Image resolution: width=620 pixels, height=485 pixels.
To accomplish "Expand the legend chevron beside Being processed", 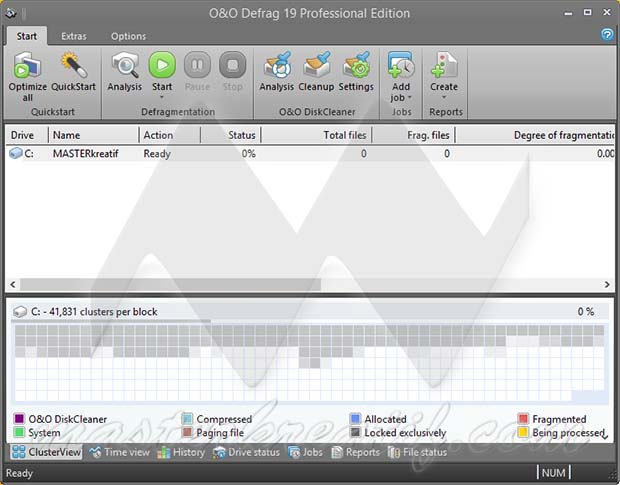I will tap(605, 436).
